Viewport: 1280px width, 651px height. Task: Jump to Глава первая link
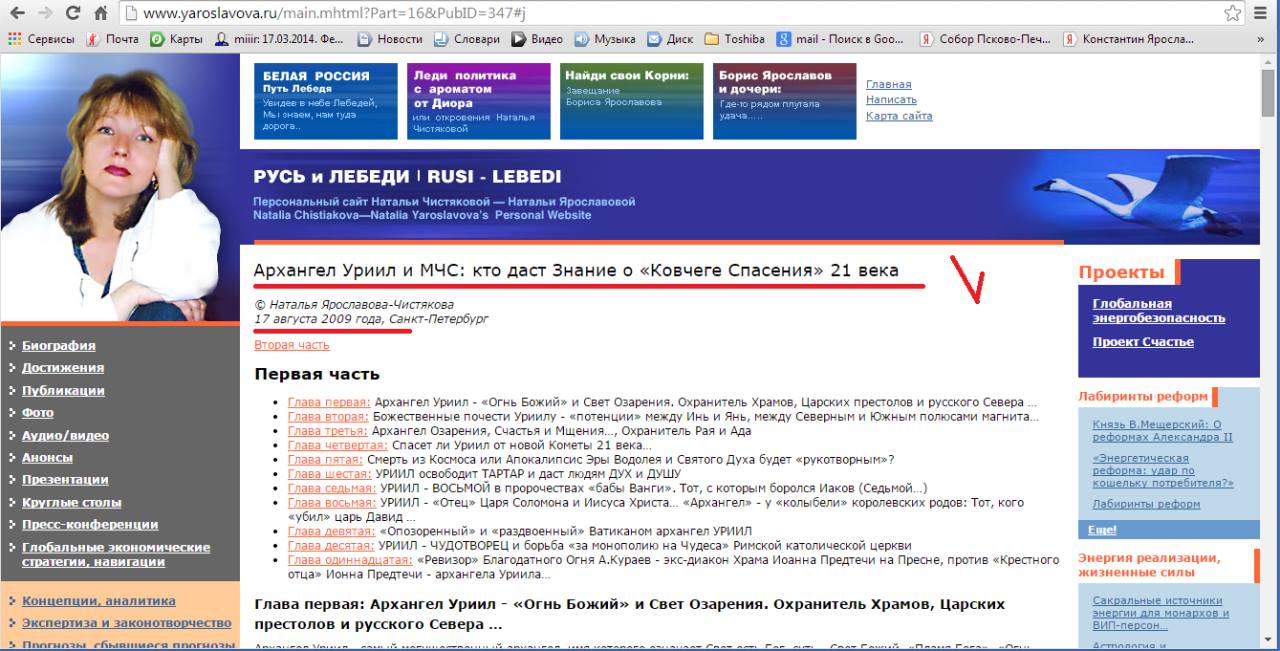[328, 402]
